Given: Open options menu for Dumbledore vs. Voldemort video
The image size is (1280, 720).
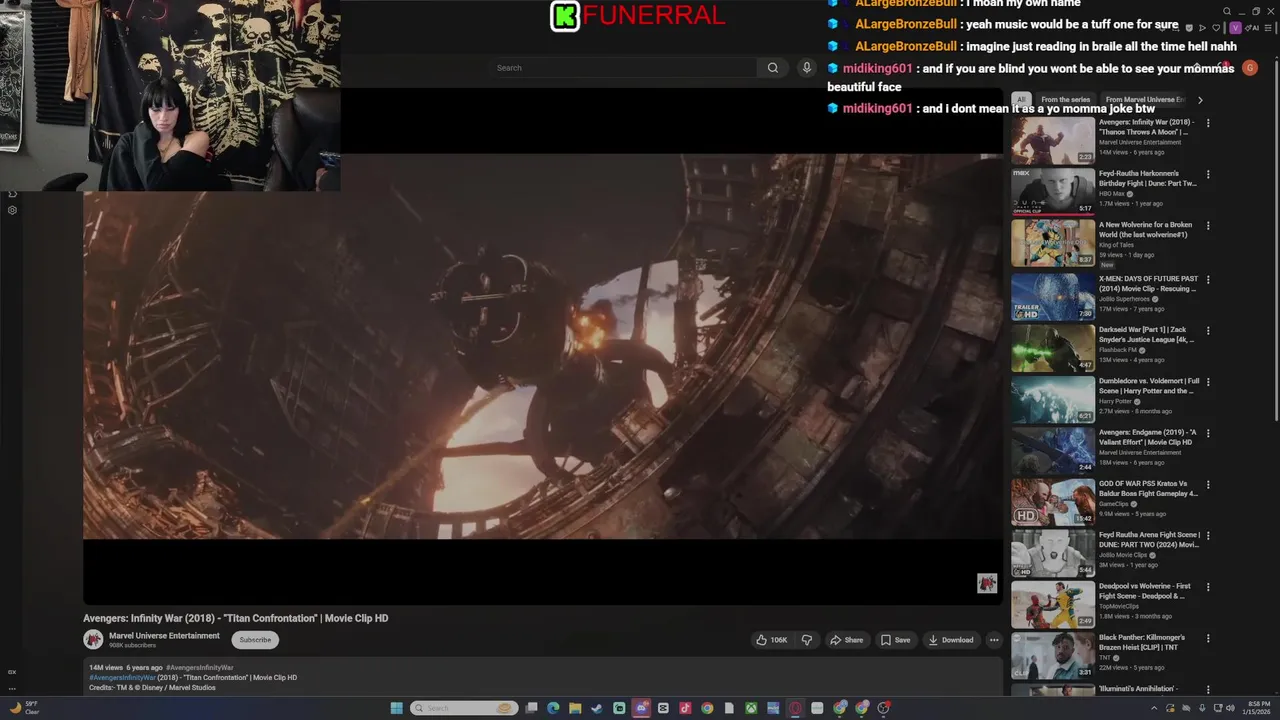Looking at the screenshot, I should 1208,382.
